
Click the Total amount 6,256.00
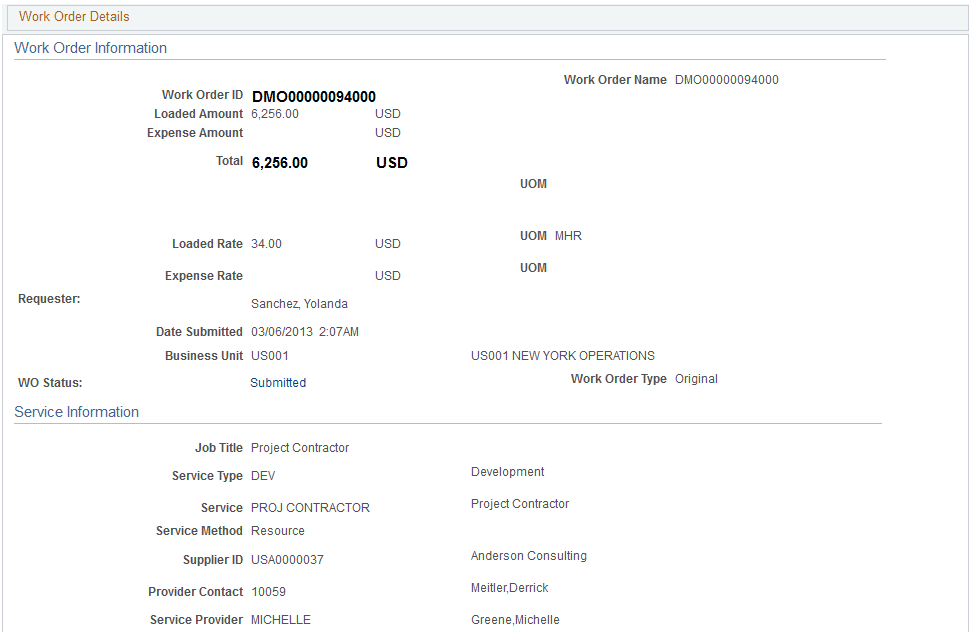280,162
